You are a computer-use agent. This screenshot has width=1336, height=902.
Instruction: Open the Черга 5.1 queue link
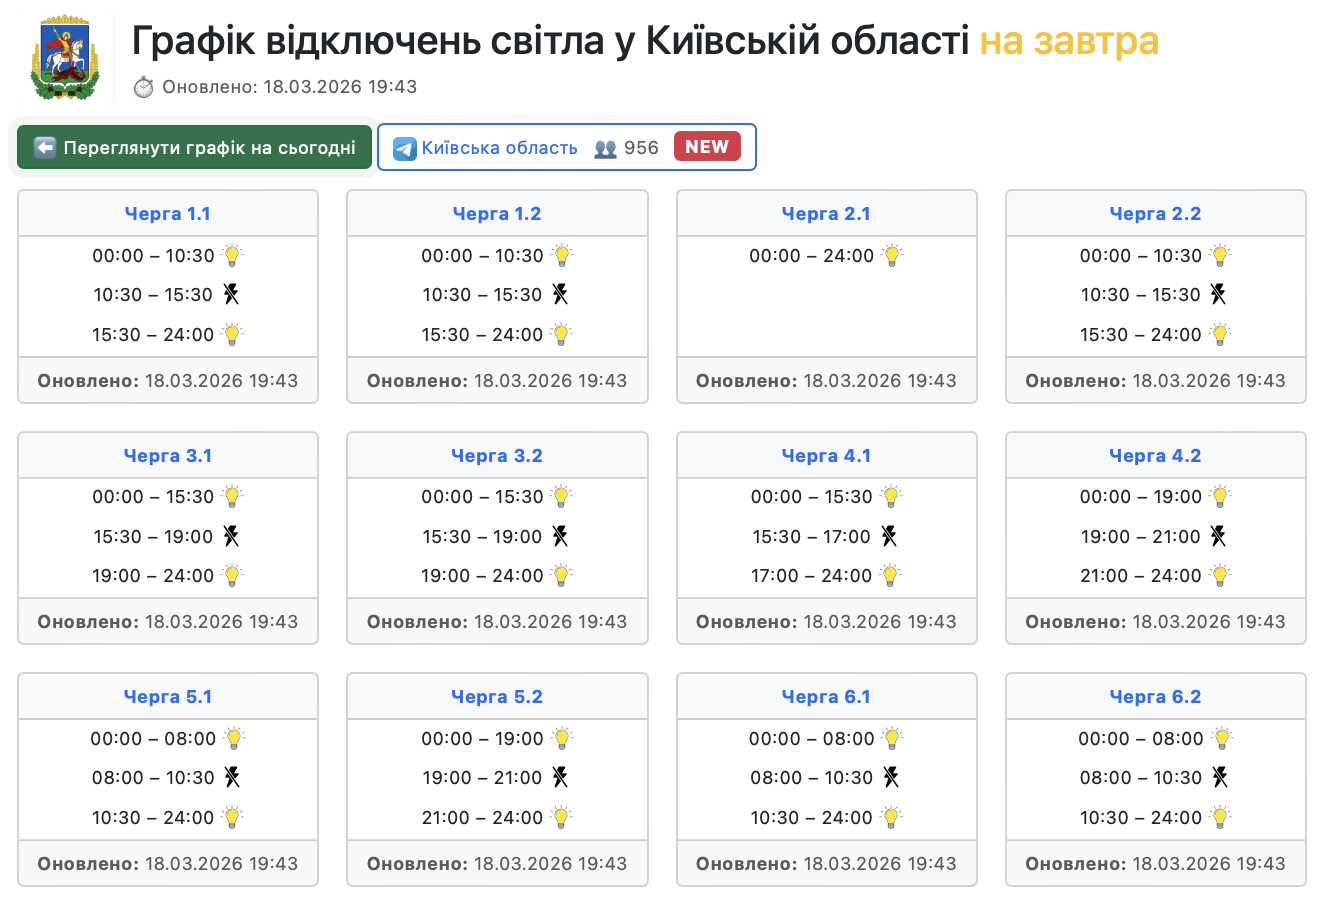pos(168,697)
